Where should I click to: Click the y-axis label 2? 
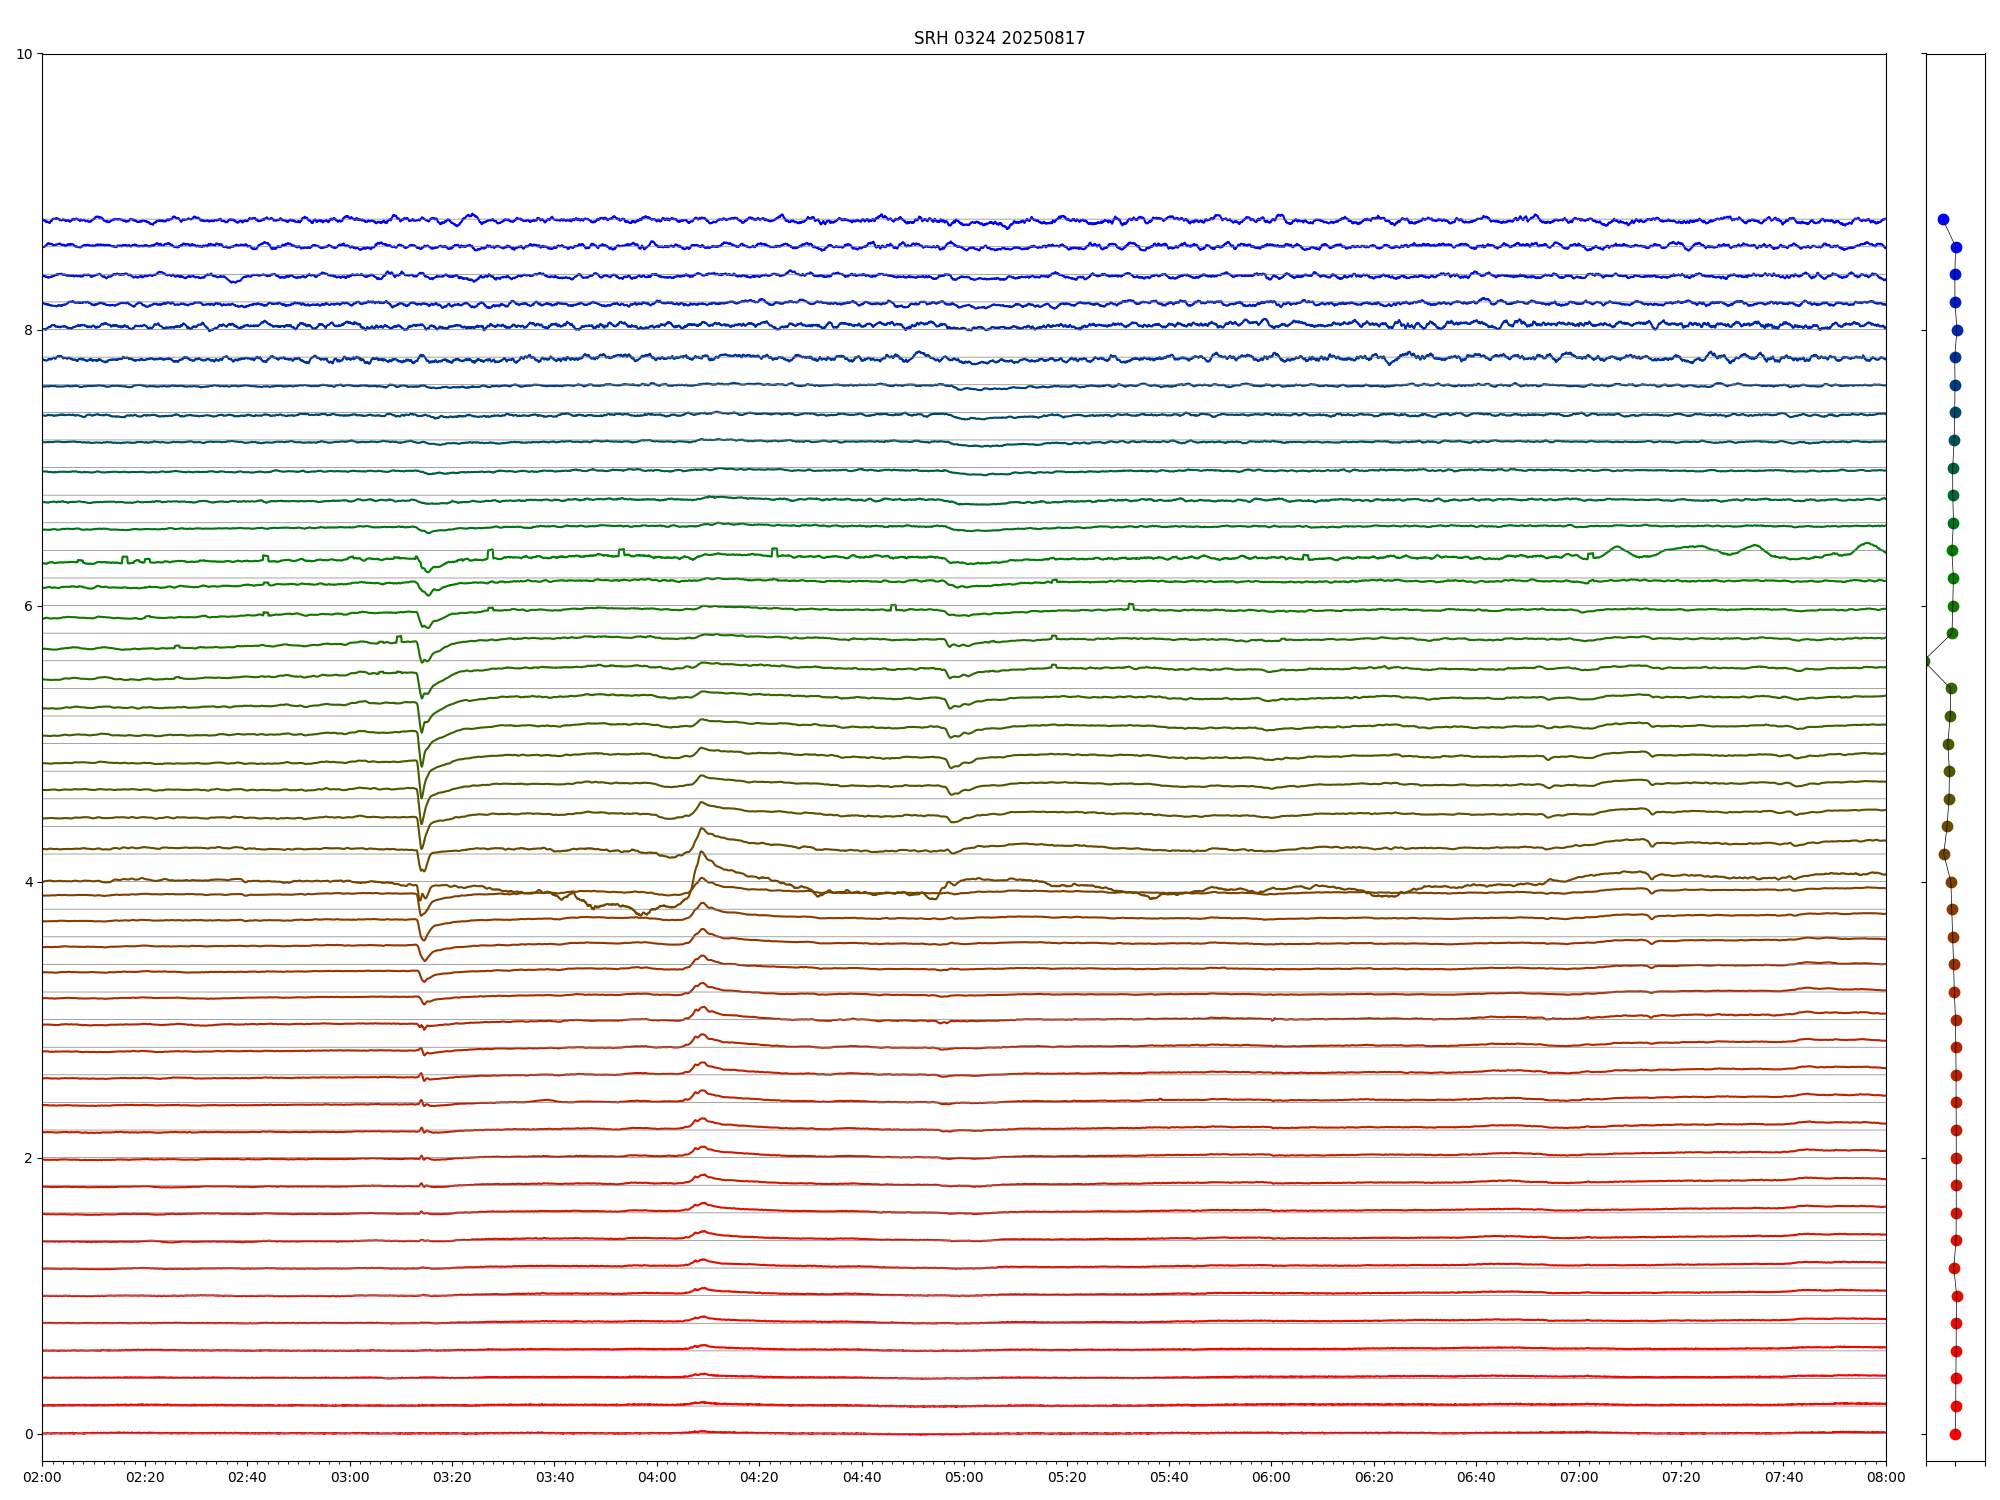point(28,1158)
